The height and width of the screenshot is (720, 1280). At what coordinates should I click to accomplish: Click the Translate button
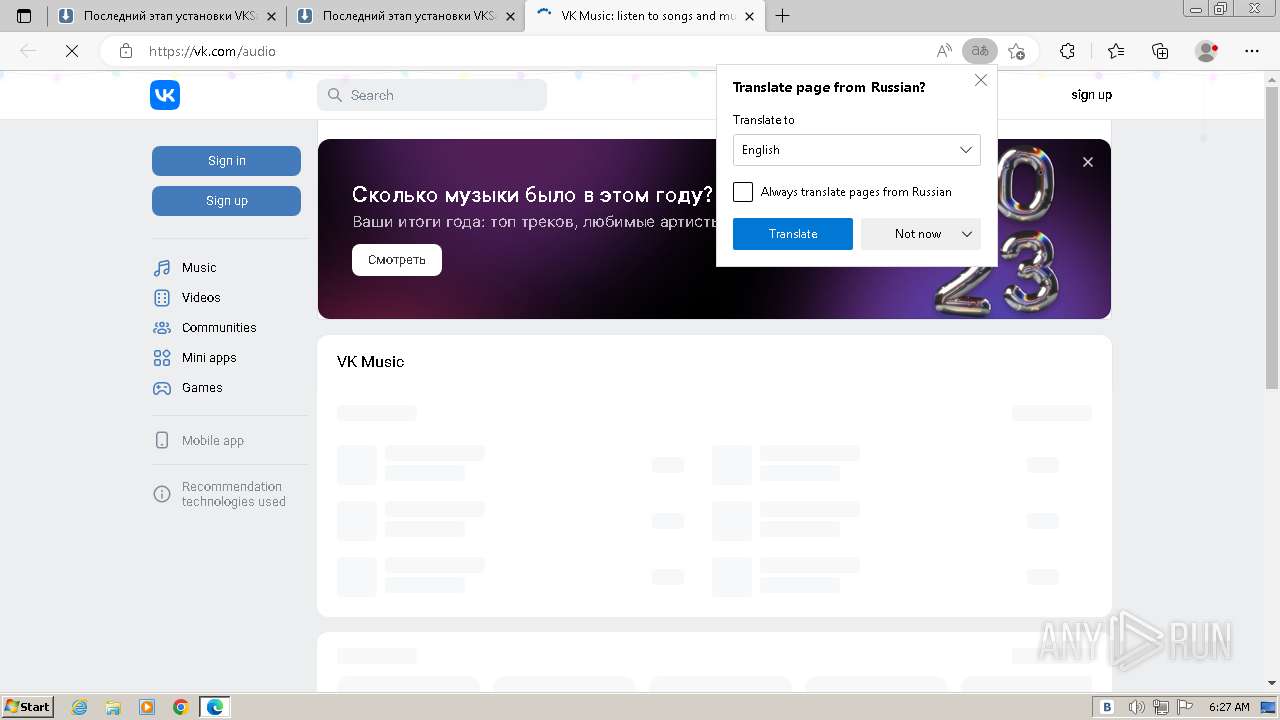click(793, 234)
